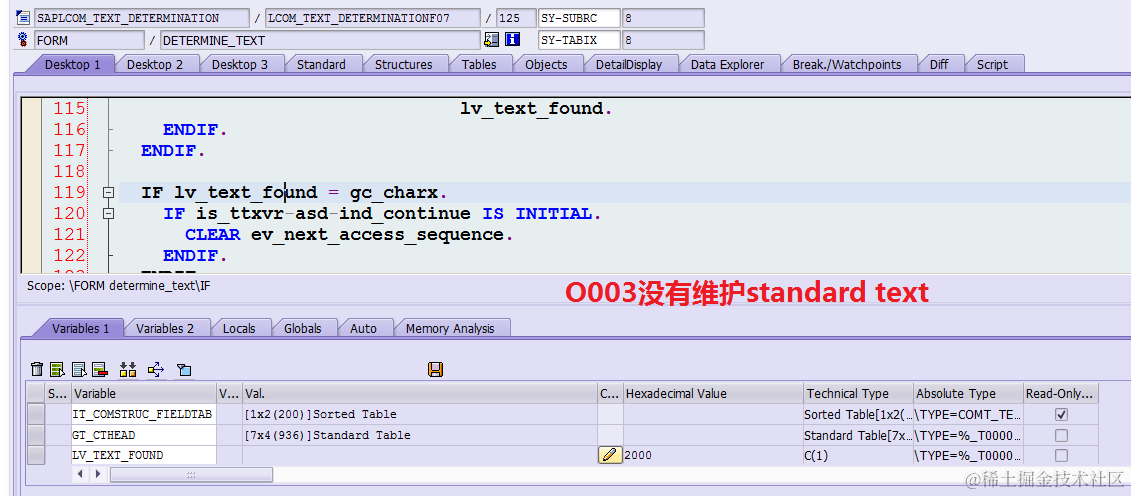Open the Diff tab

(x=938, y=64)
